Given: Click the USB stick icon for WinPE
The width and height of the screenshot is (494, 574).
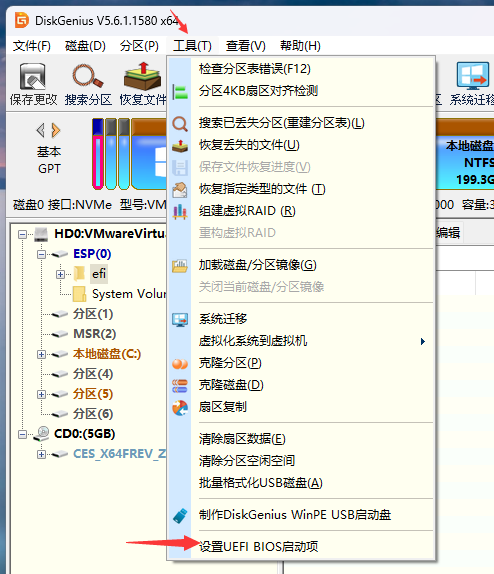Looking at the screenshot, I should 180,515.
